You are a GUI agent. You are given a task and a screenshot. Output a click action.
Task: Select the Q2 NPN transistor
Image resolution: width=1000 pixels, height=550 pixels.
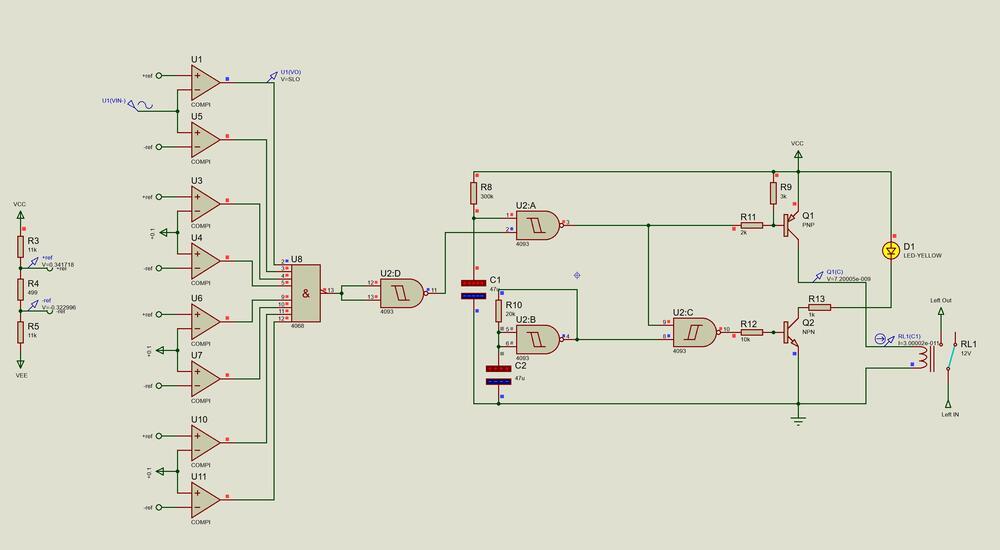click(794, 330)
